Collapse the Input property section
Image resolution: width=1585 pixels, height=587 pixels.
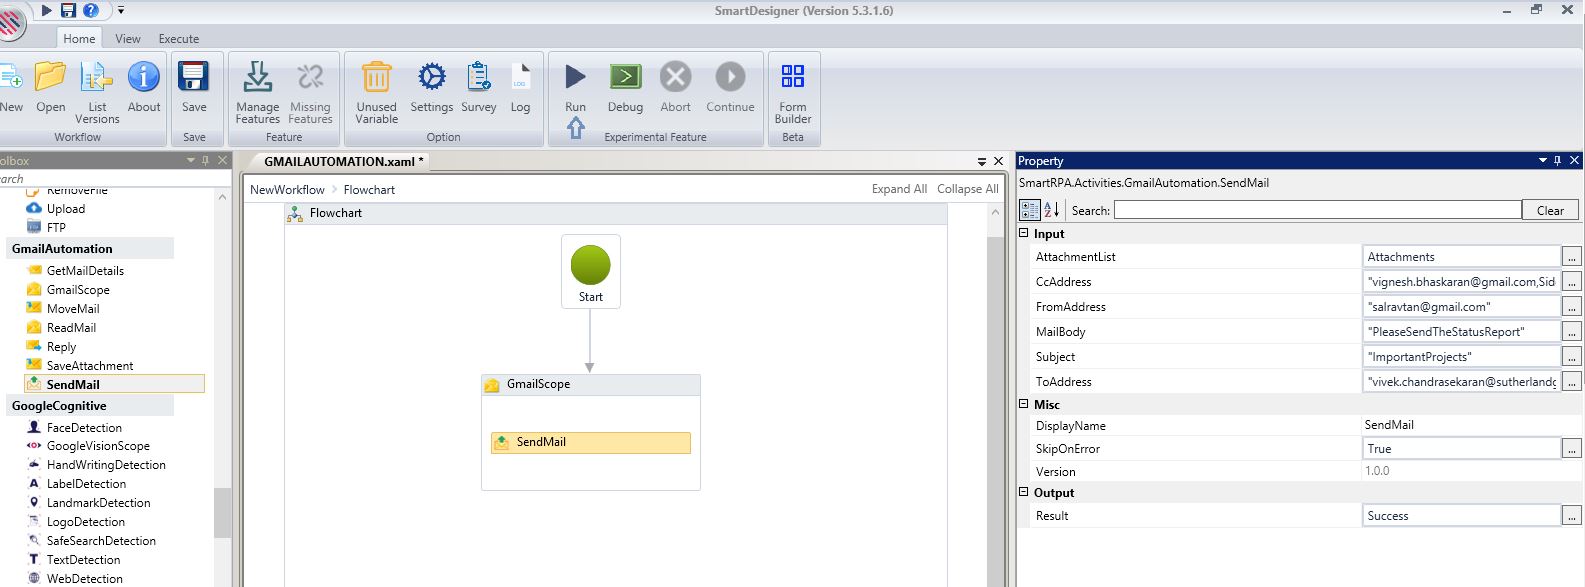pos(1024,234)
